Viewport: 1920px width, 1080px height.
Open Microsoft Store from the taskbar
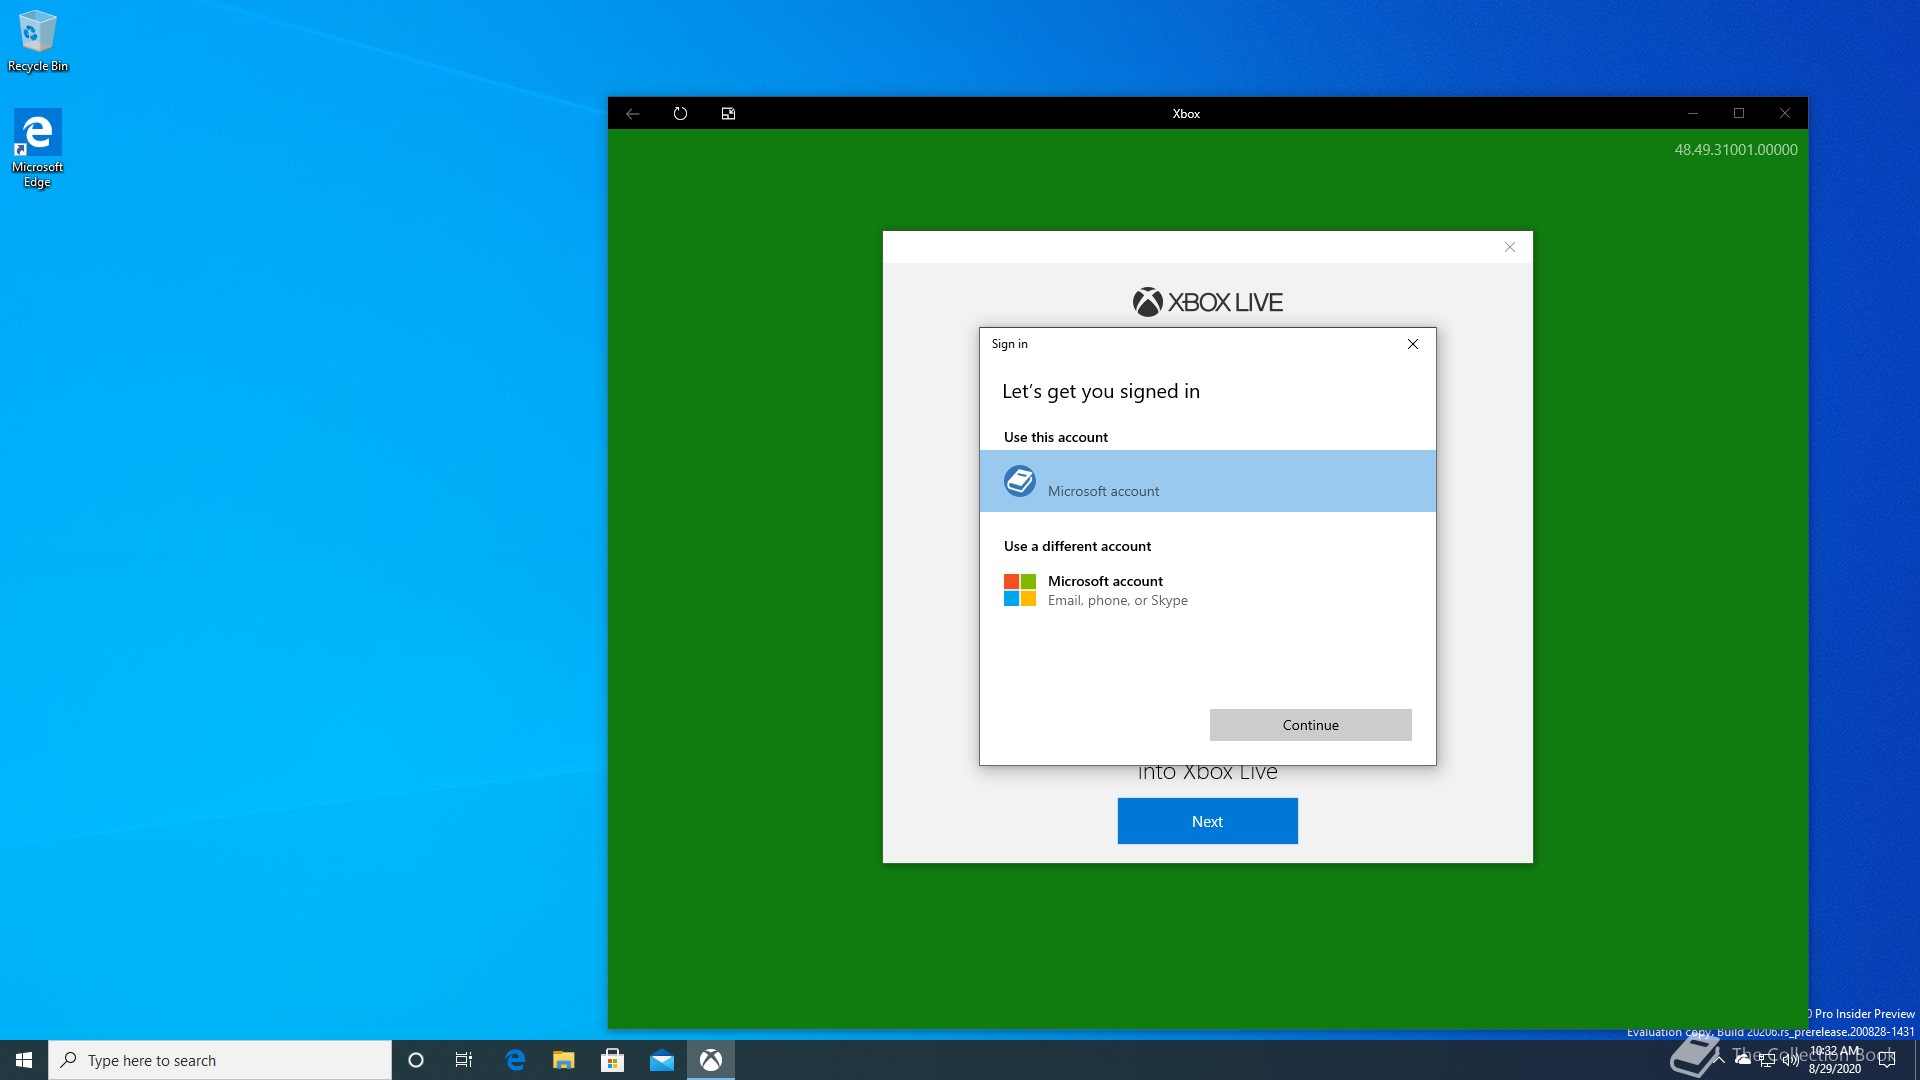612,1060
